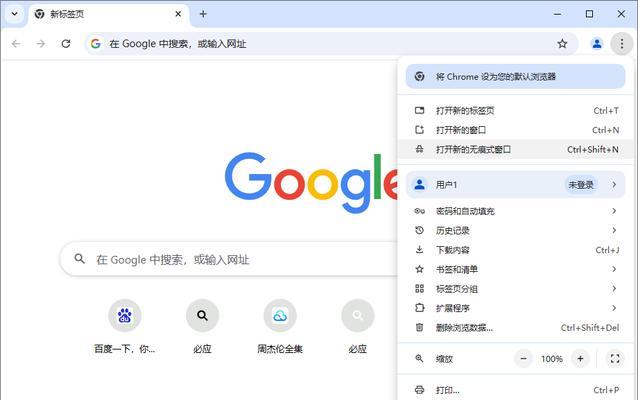Open 书签和清单 menu entry

point(515,269)
